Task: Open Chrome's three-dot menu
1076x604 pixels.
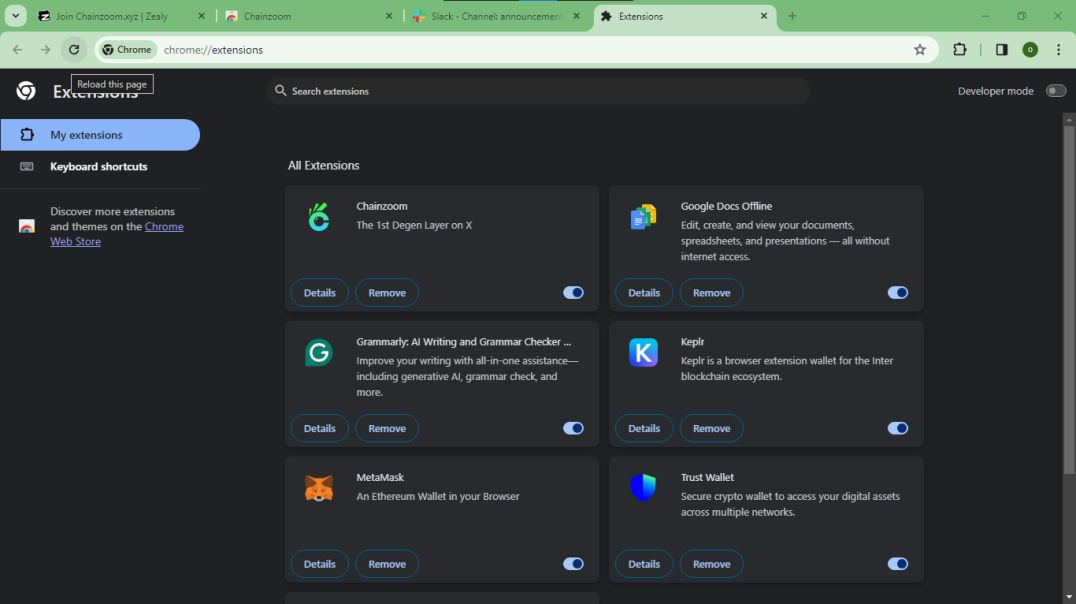Action: point(1058,49)
